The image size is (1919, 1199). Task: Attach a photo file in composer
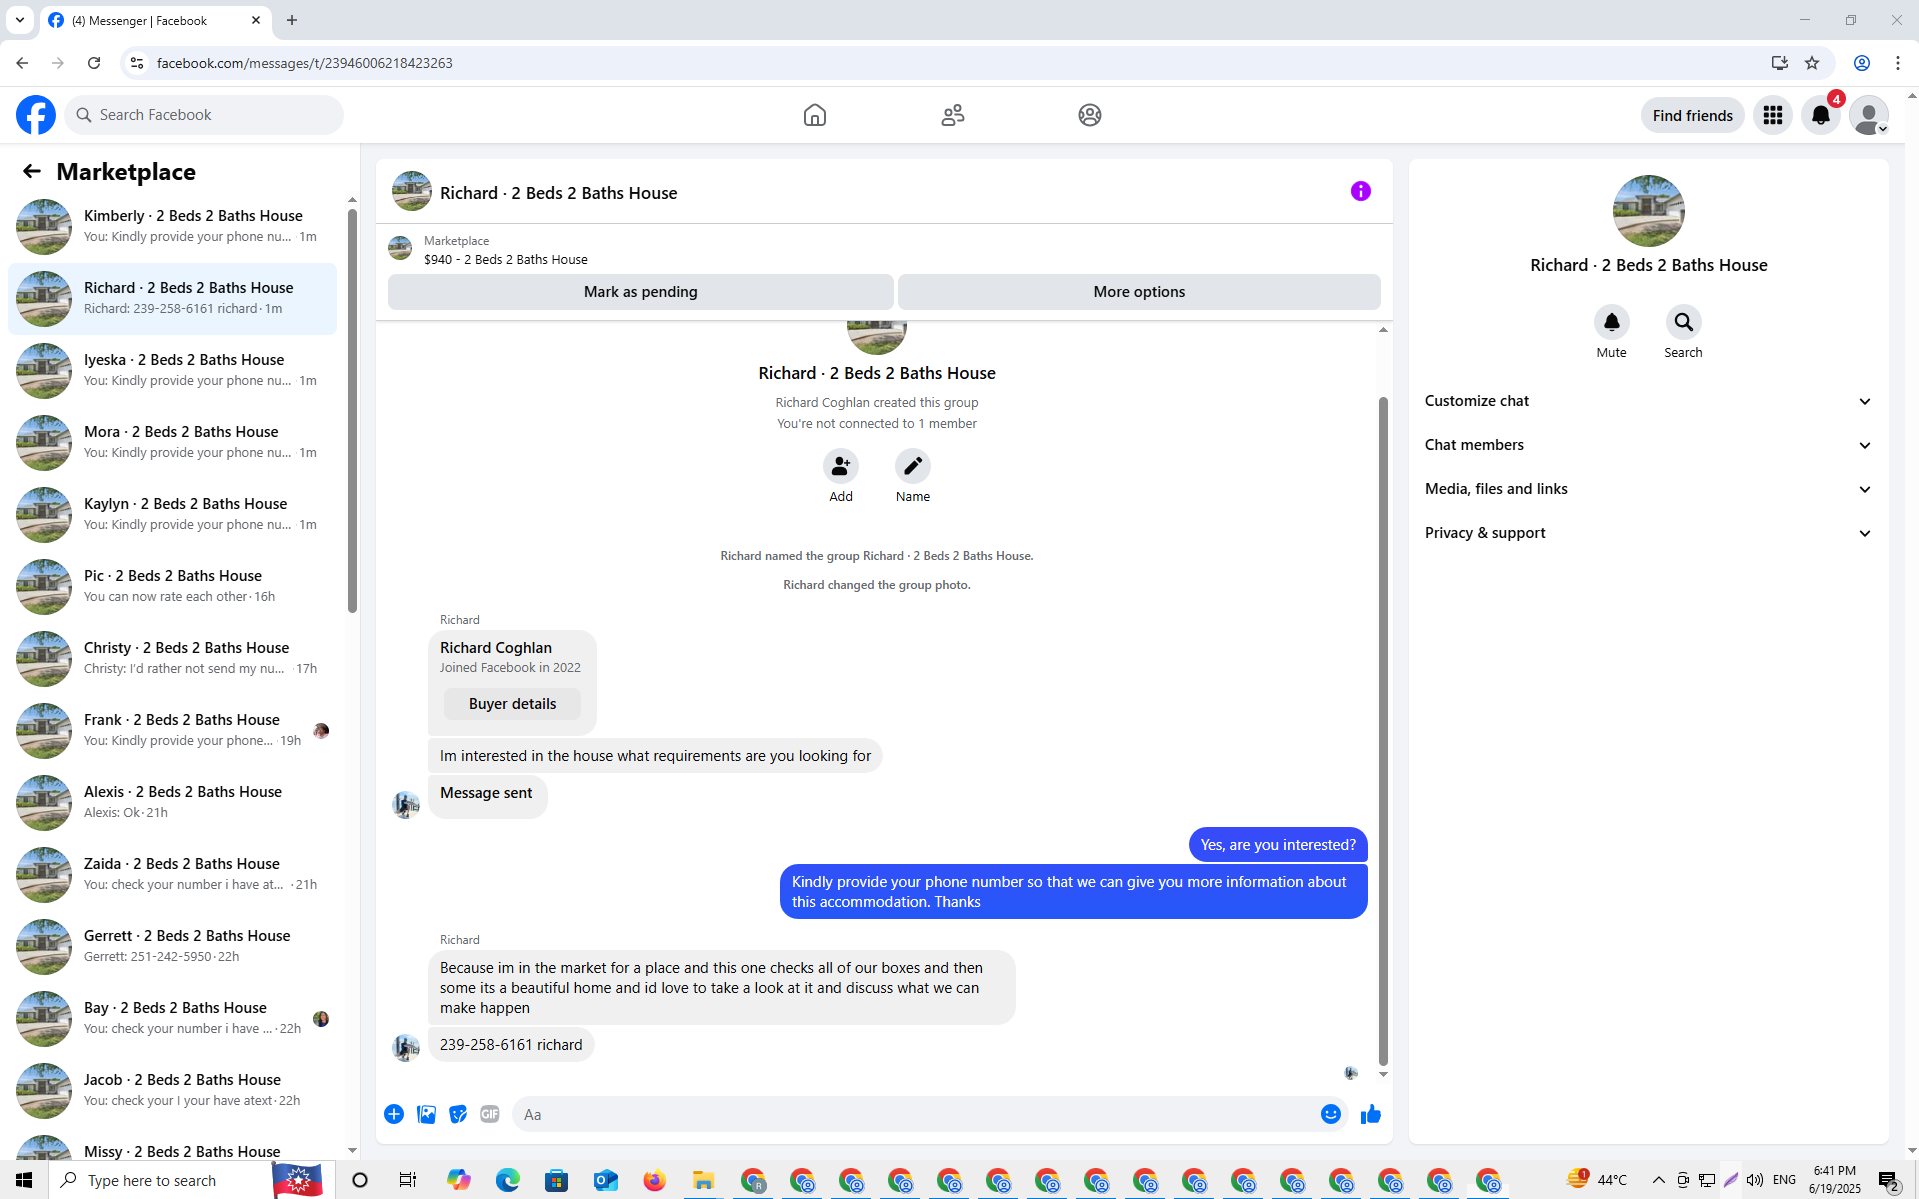click(x=426, y=1114)
